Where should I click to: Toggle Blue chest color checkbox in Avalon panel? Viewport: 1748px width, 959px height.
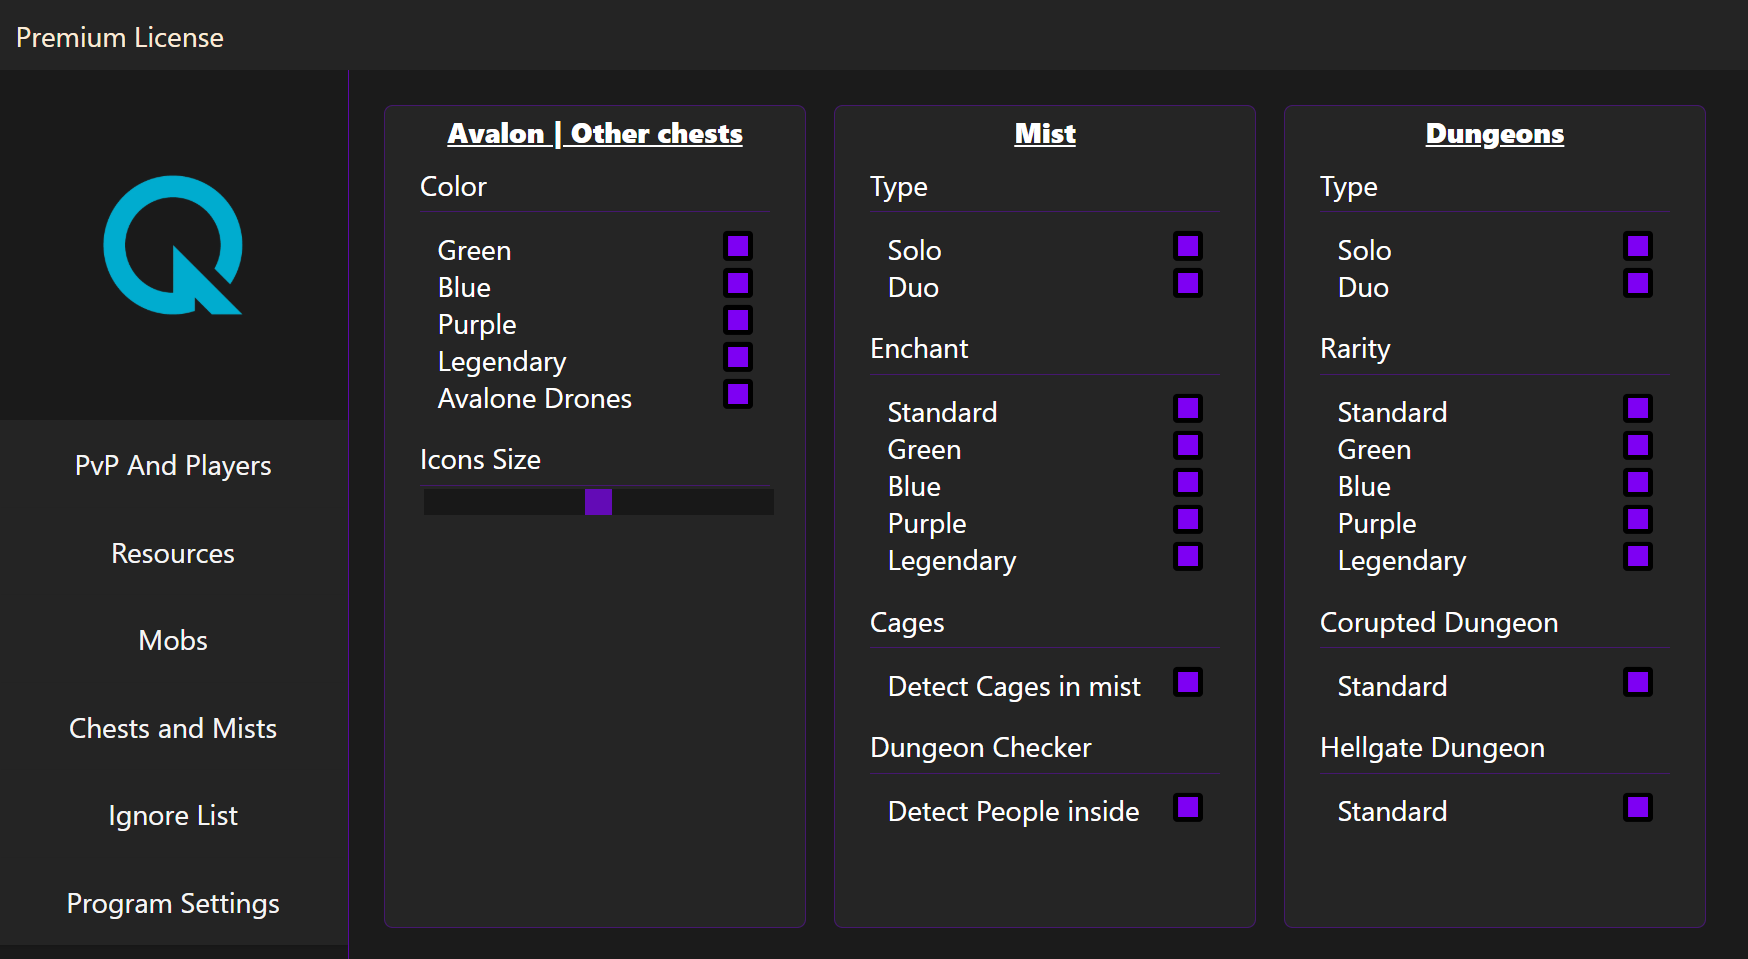(x=738, y=283)
